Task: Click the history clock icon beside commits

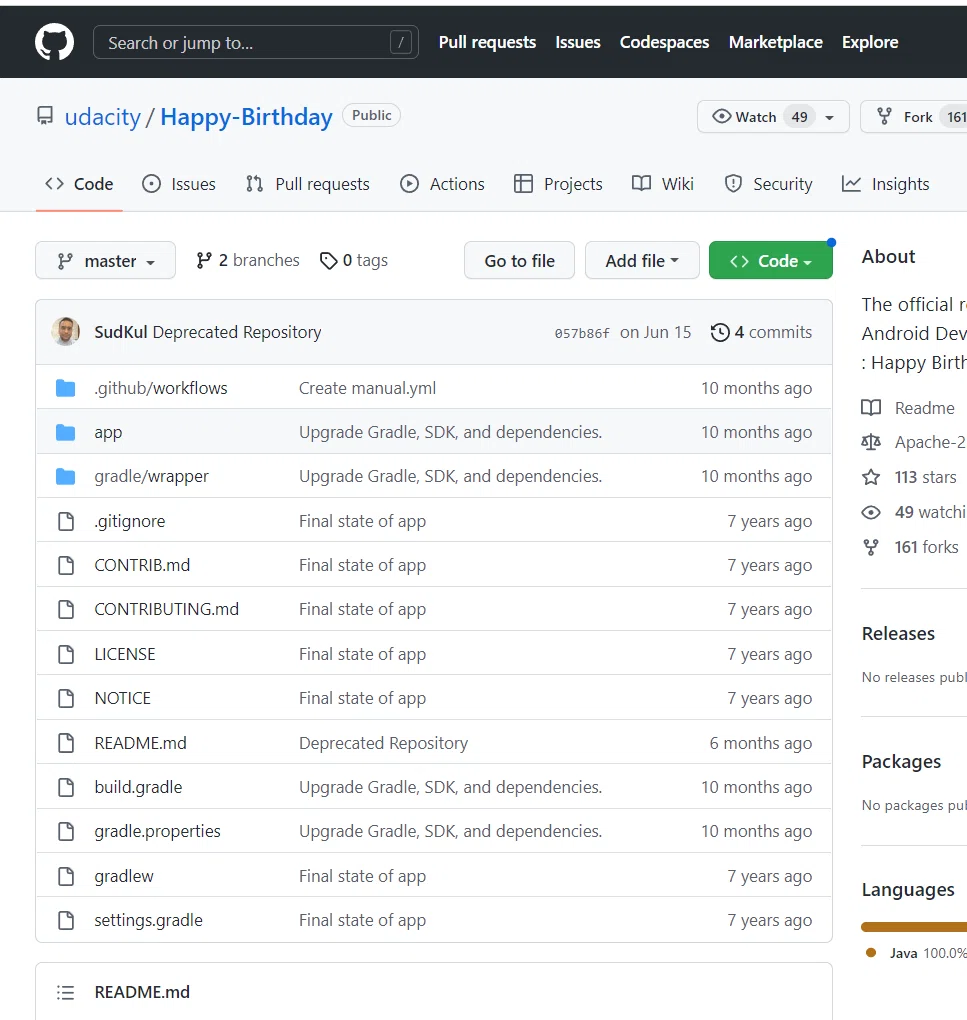Action: point(720,332)
